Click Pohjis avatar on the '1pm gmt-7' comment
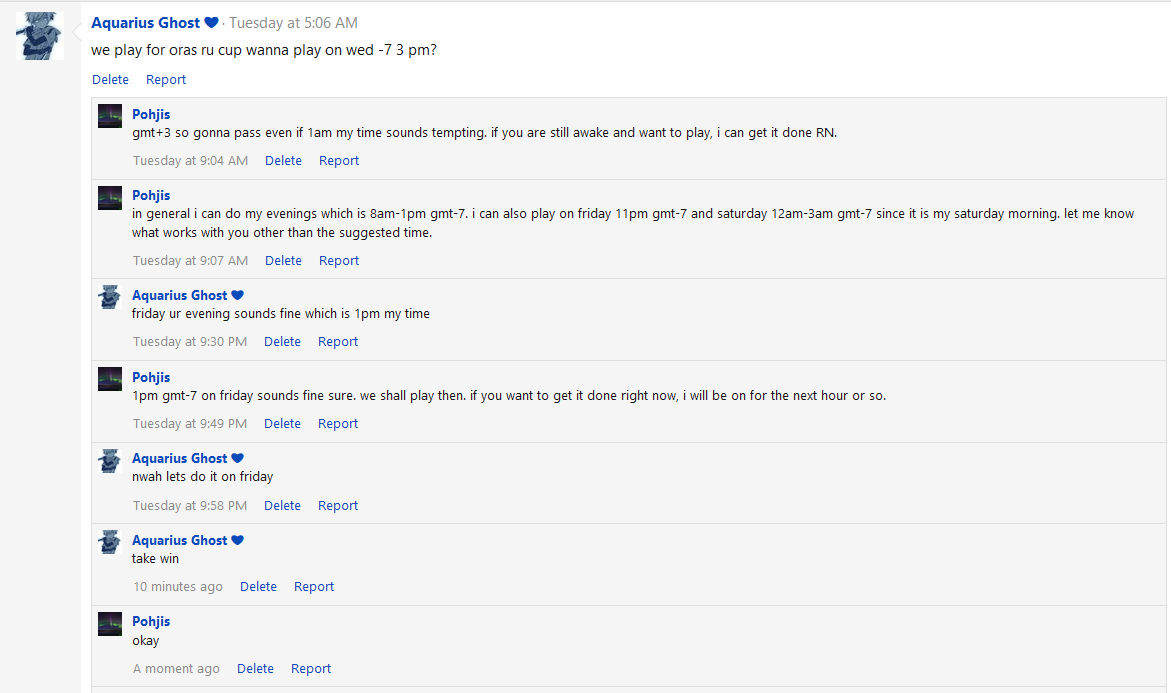The height and width of the screenshot is (693, 1171). coord(110,379)
